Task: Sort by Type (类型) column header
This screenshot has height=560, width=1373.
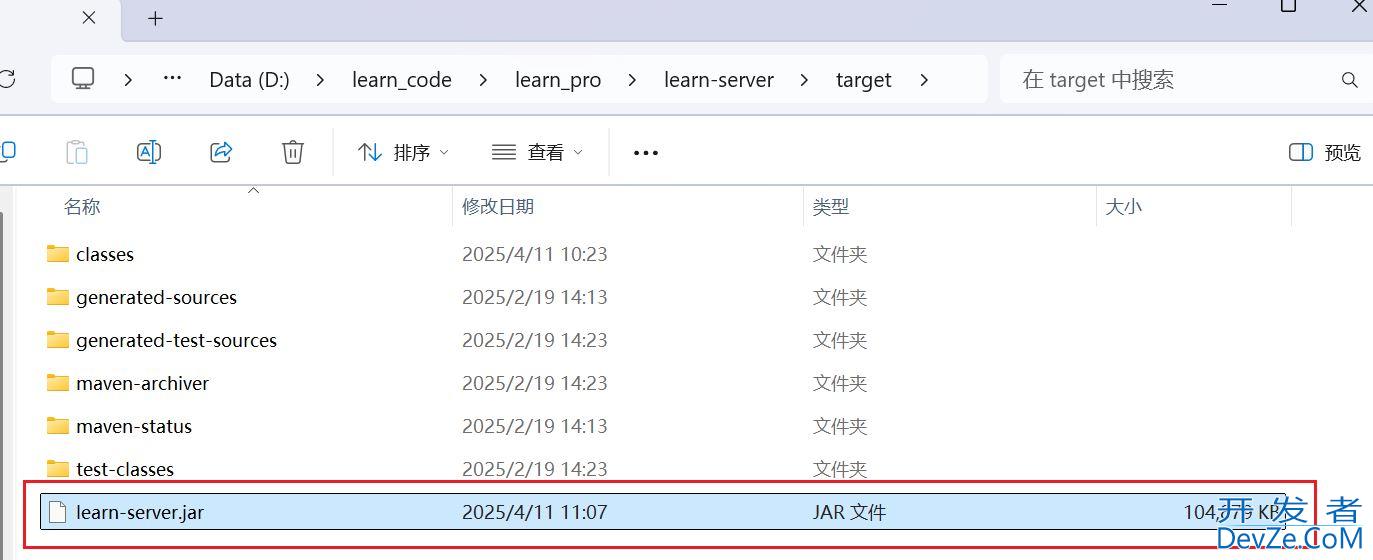Action: 831,206
